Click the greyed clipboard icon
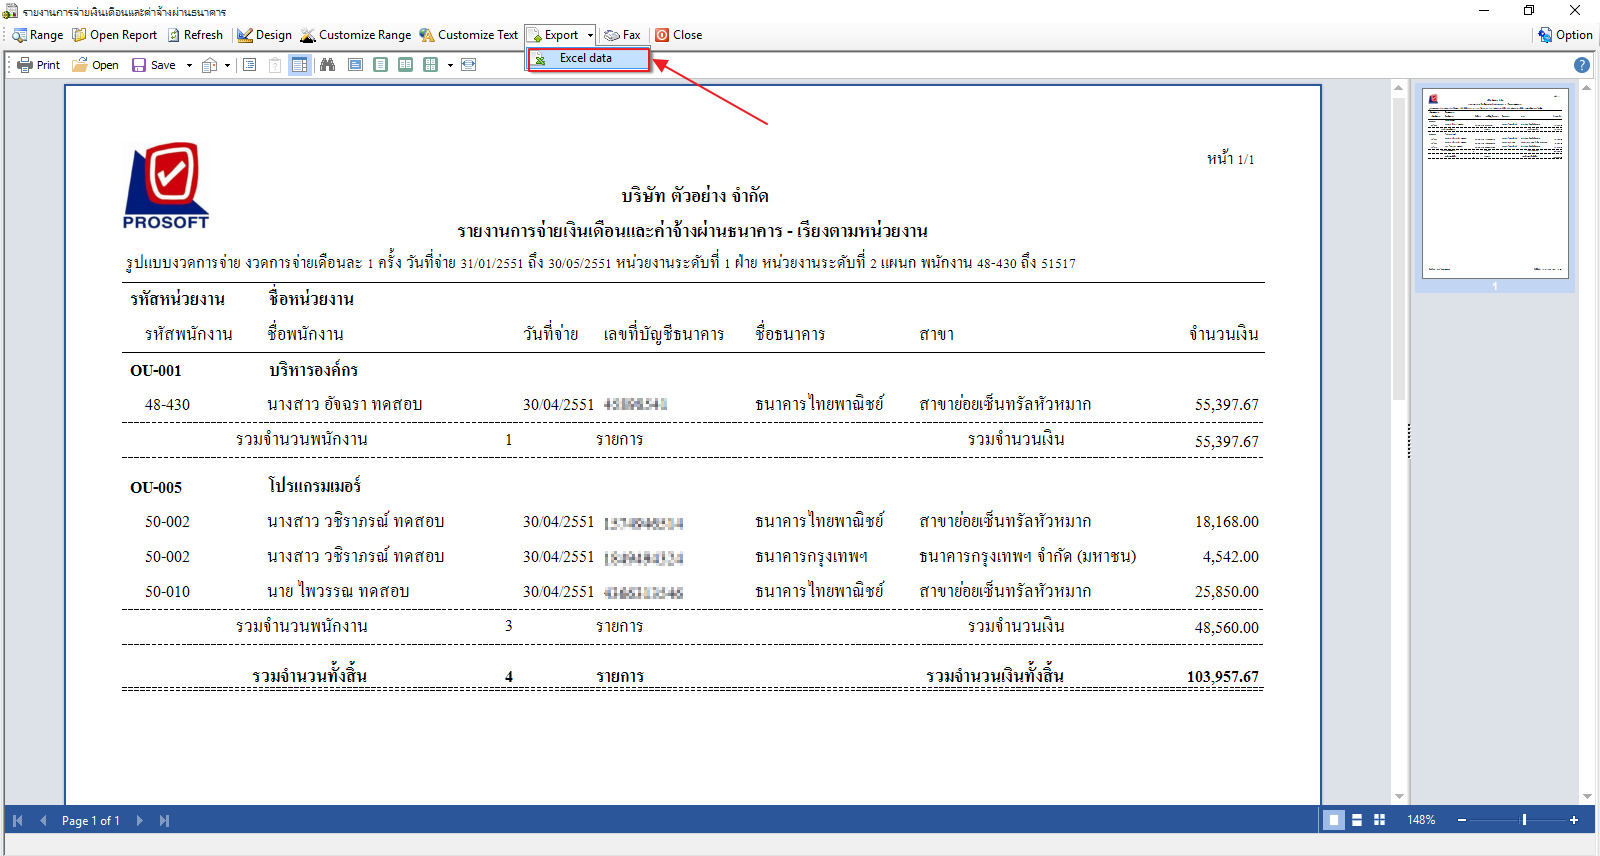 [x=275, y=65]
